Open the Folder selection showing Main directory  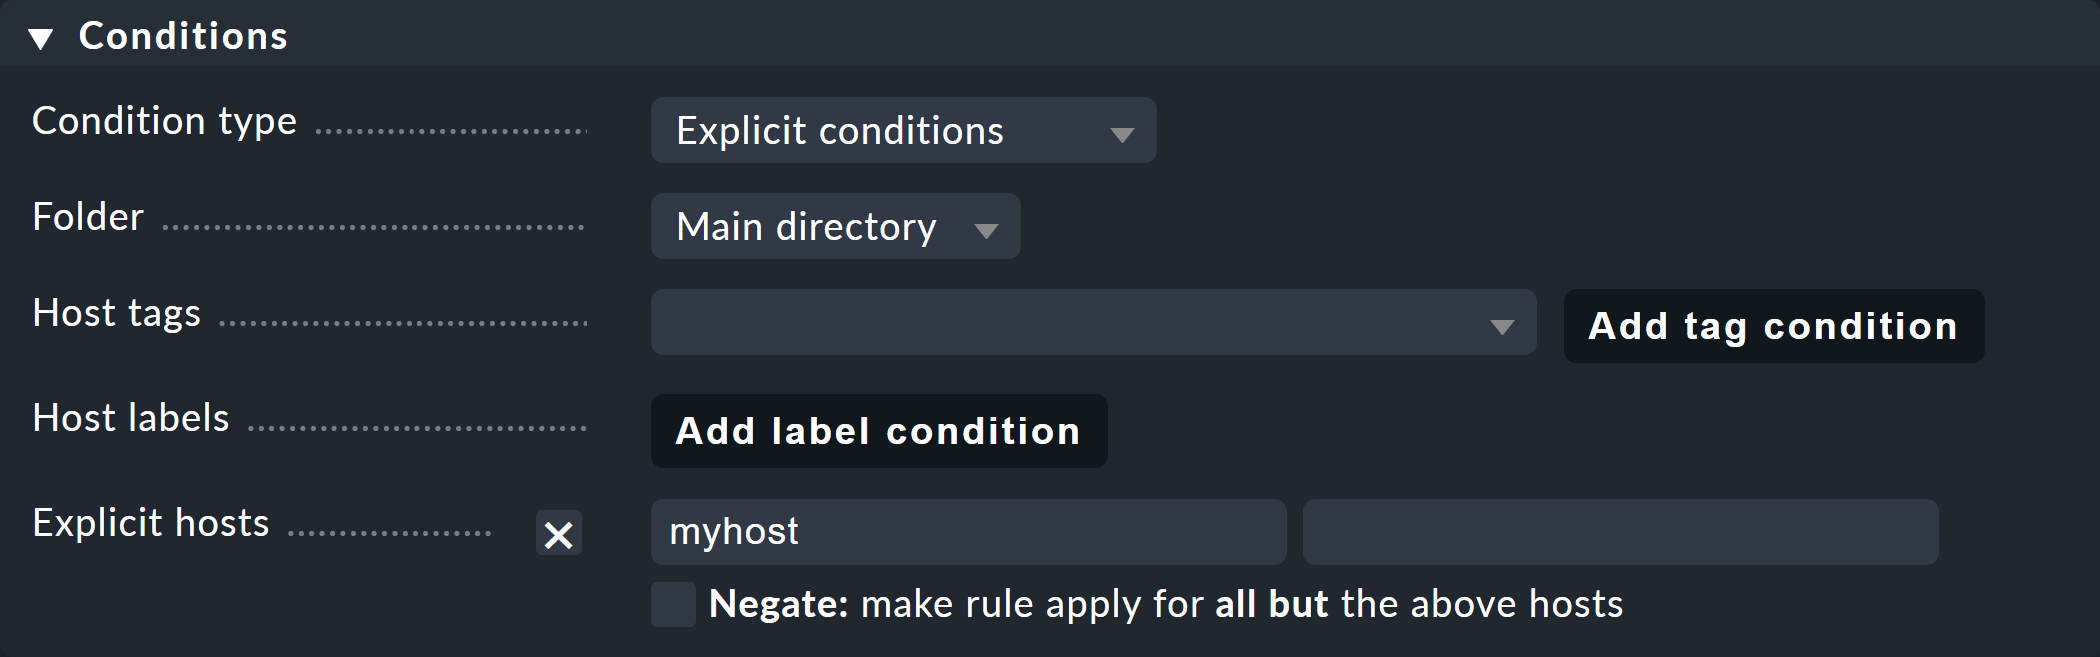(x=835, y=227)
